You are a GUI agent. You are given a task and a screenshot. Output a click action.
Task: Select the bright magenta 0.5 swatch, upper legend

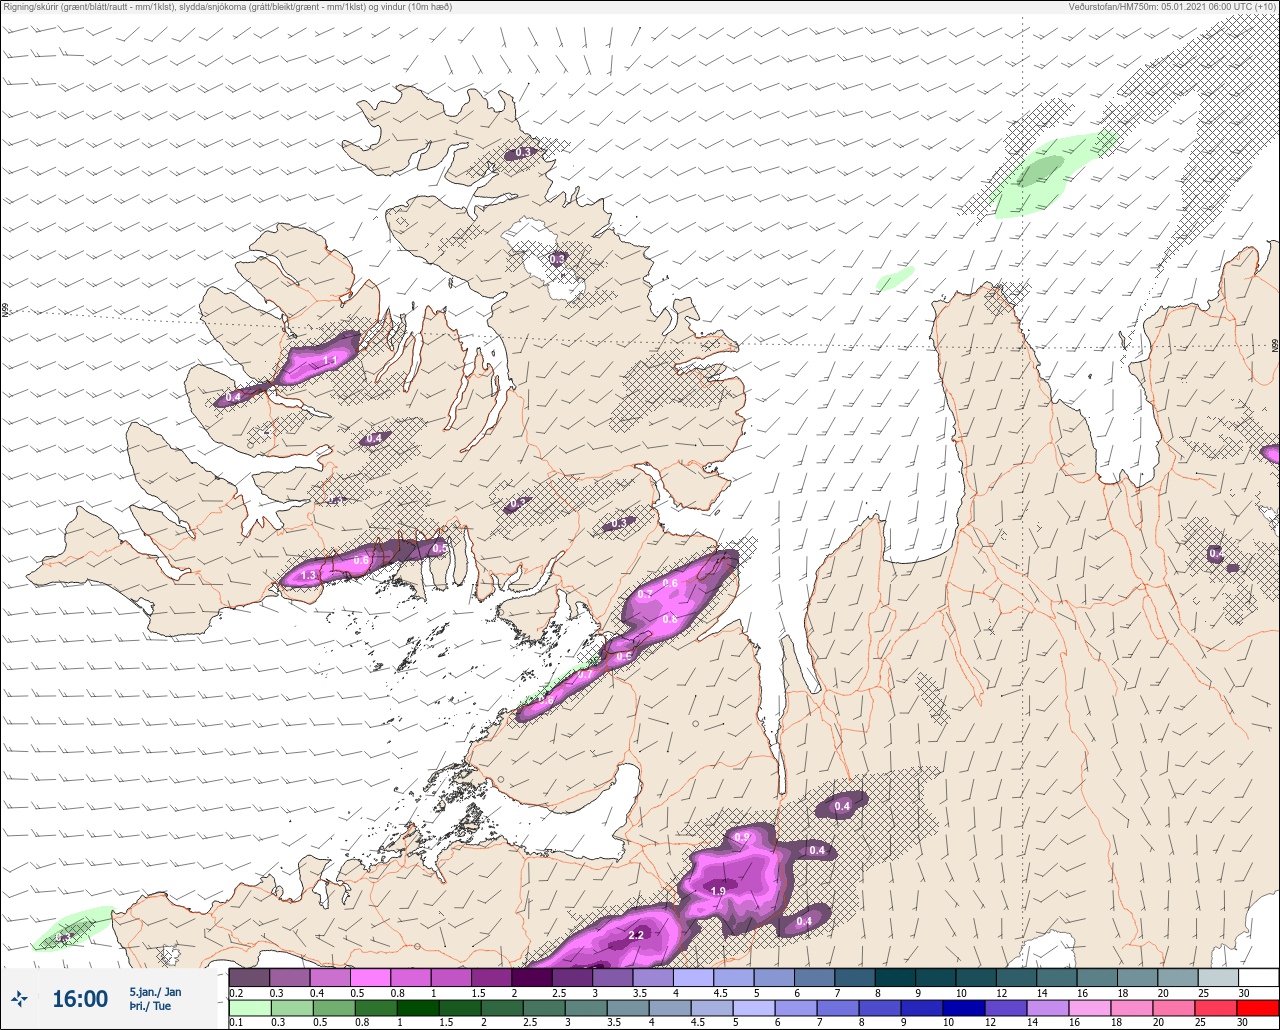(370, 978)
